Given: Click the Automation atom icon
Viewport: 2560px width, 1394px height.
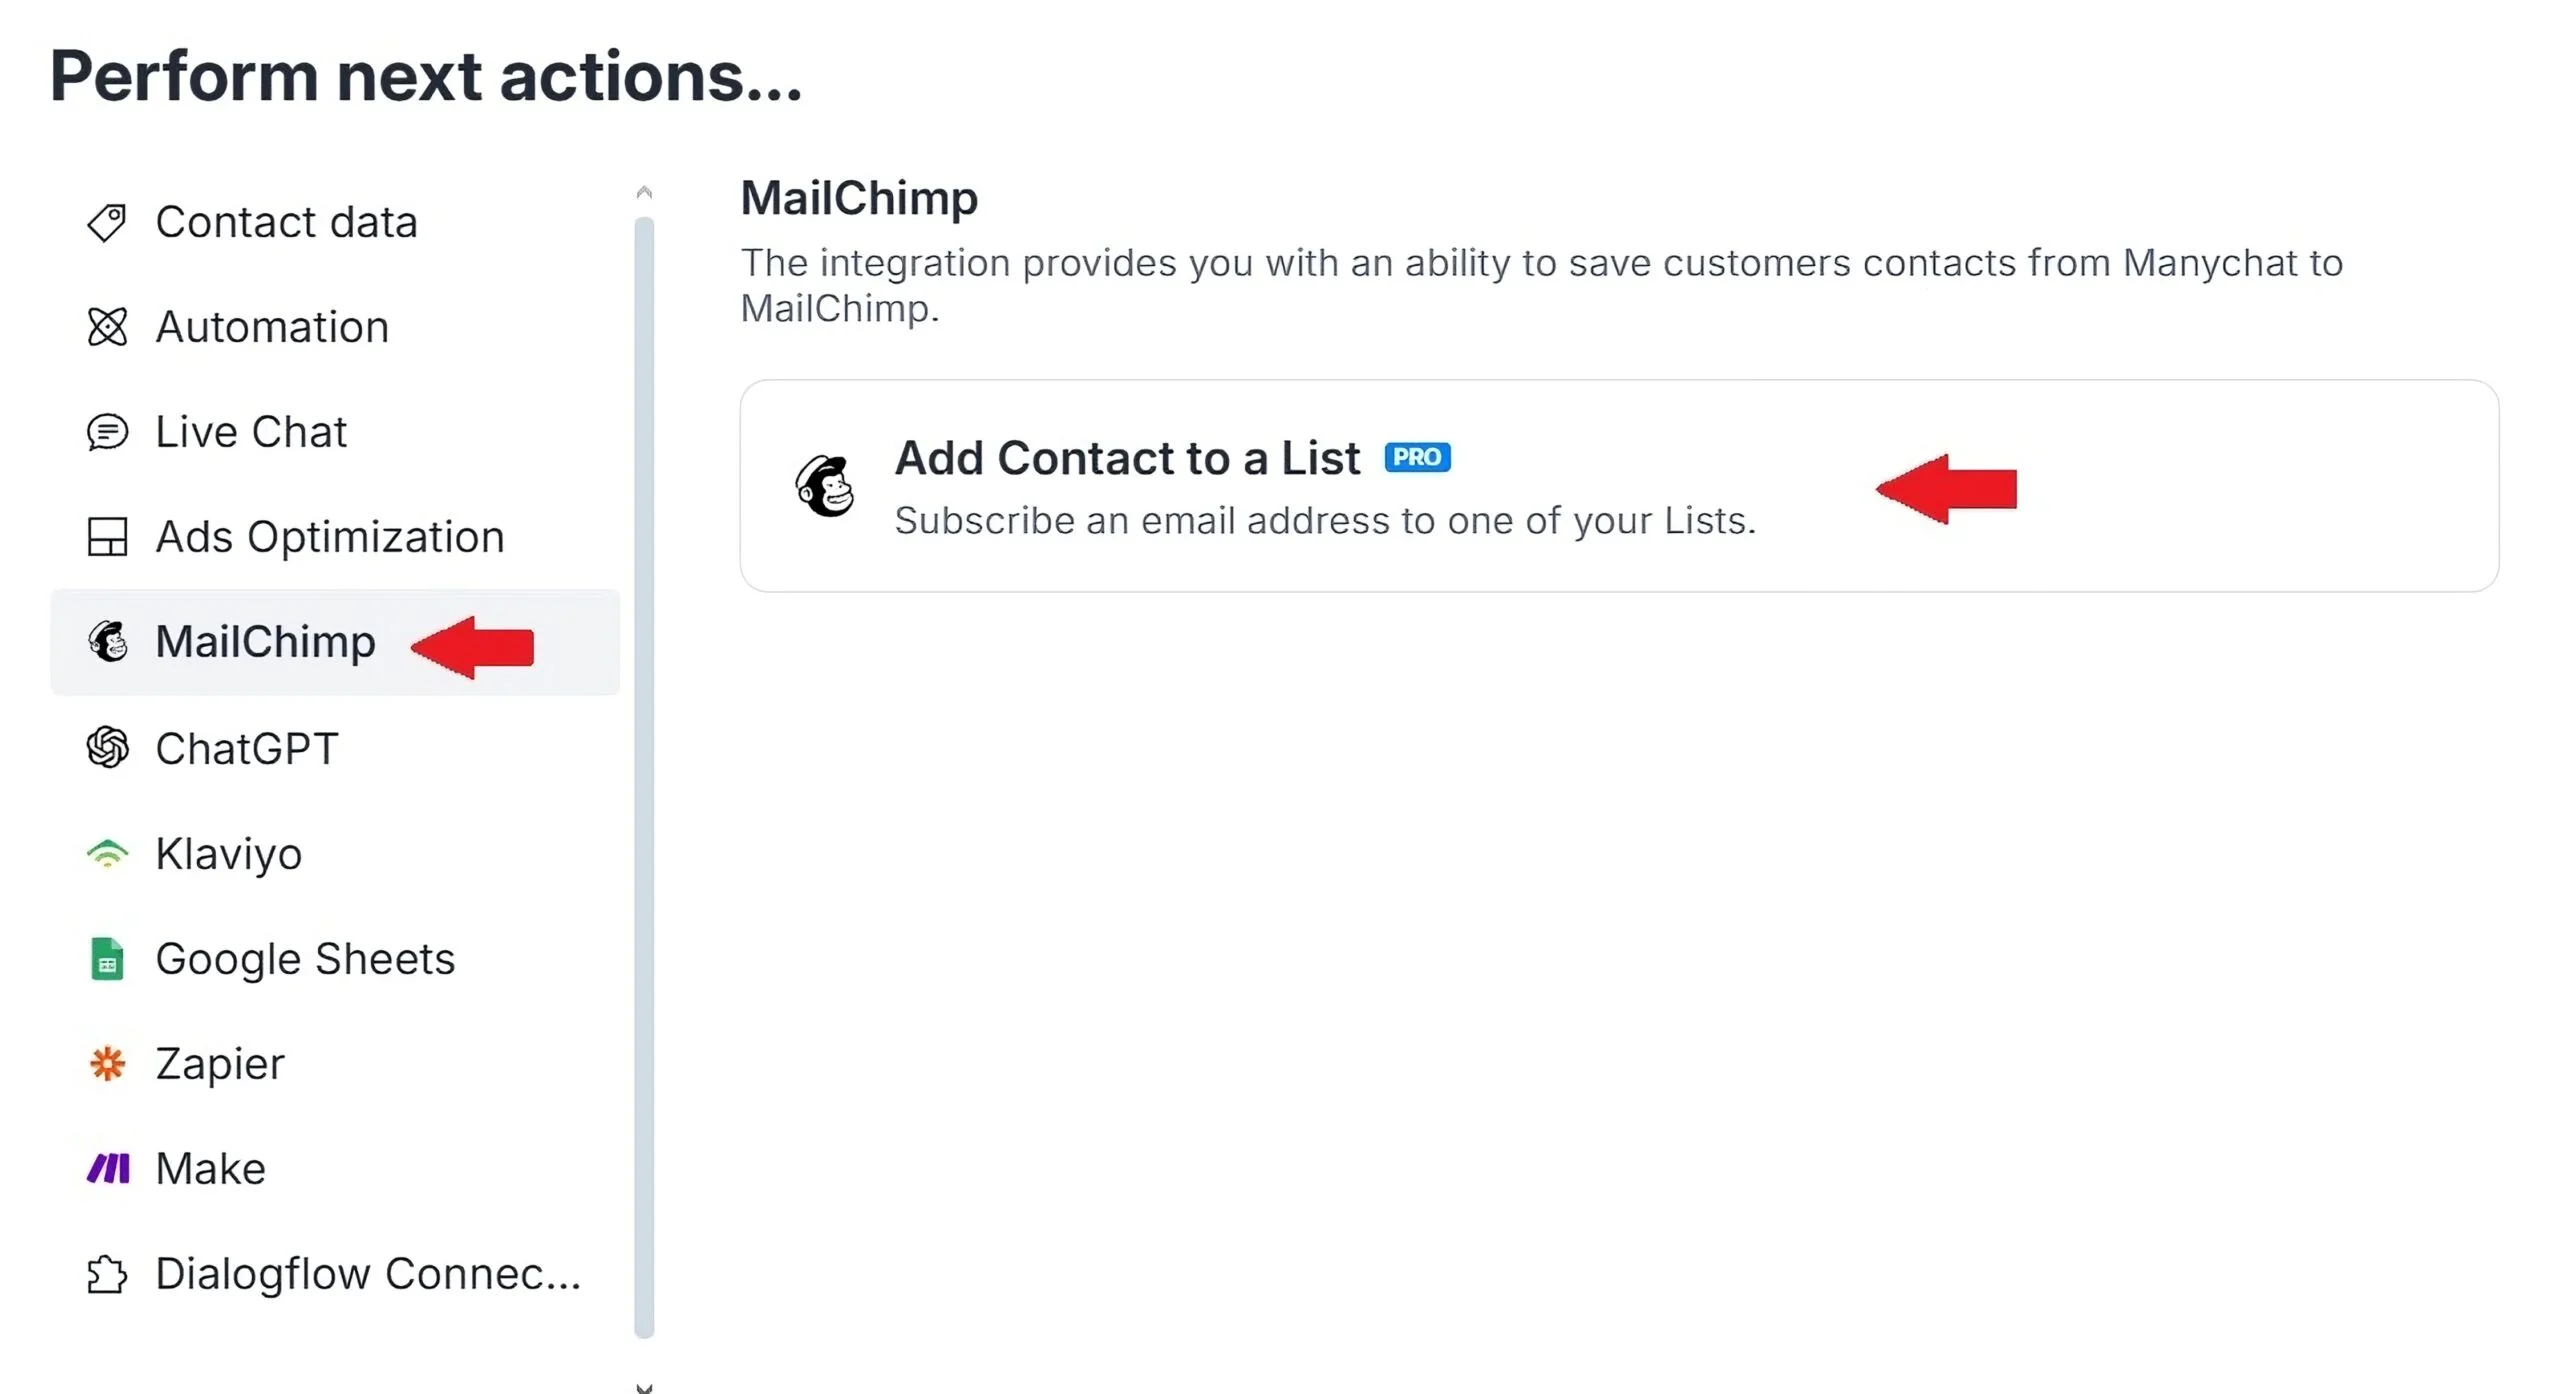Looking at the screenshot, I should (107, 327).
